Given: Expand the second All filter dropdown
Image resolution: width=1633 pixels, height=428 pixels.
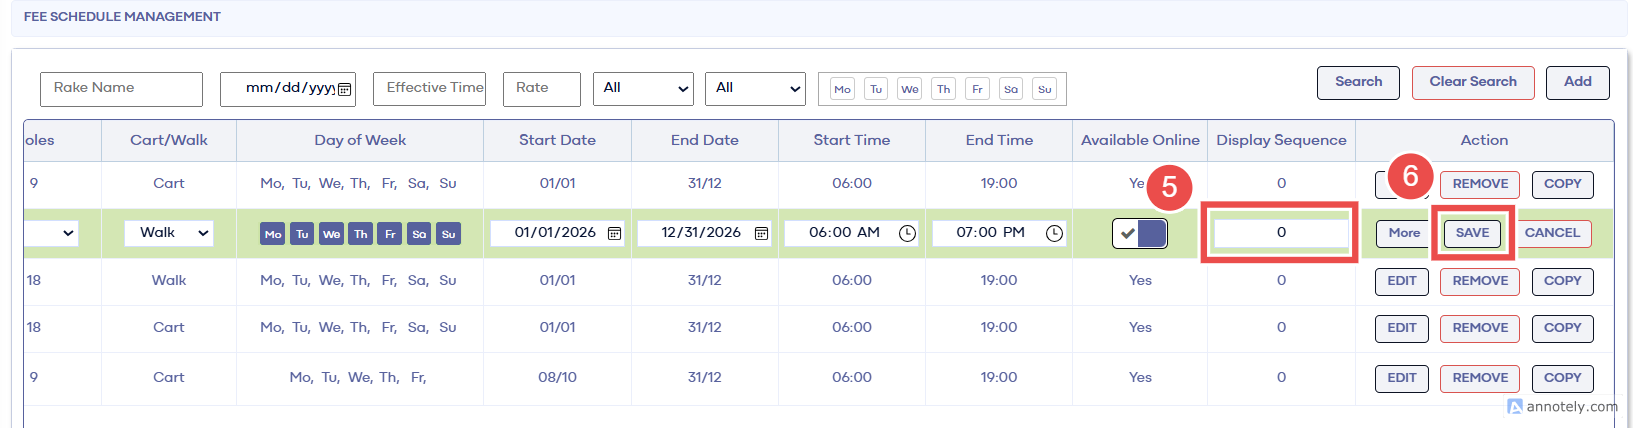Looking at the screenshot, I should [755, 89].
